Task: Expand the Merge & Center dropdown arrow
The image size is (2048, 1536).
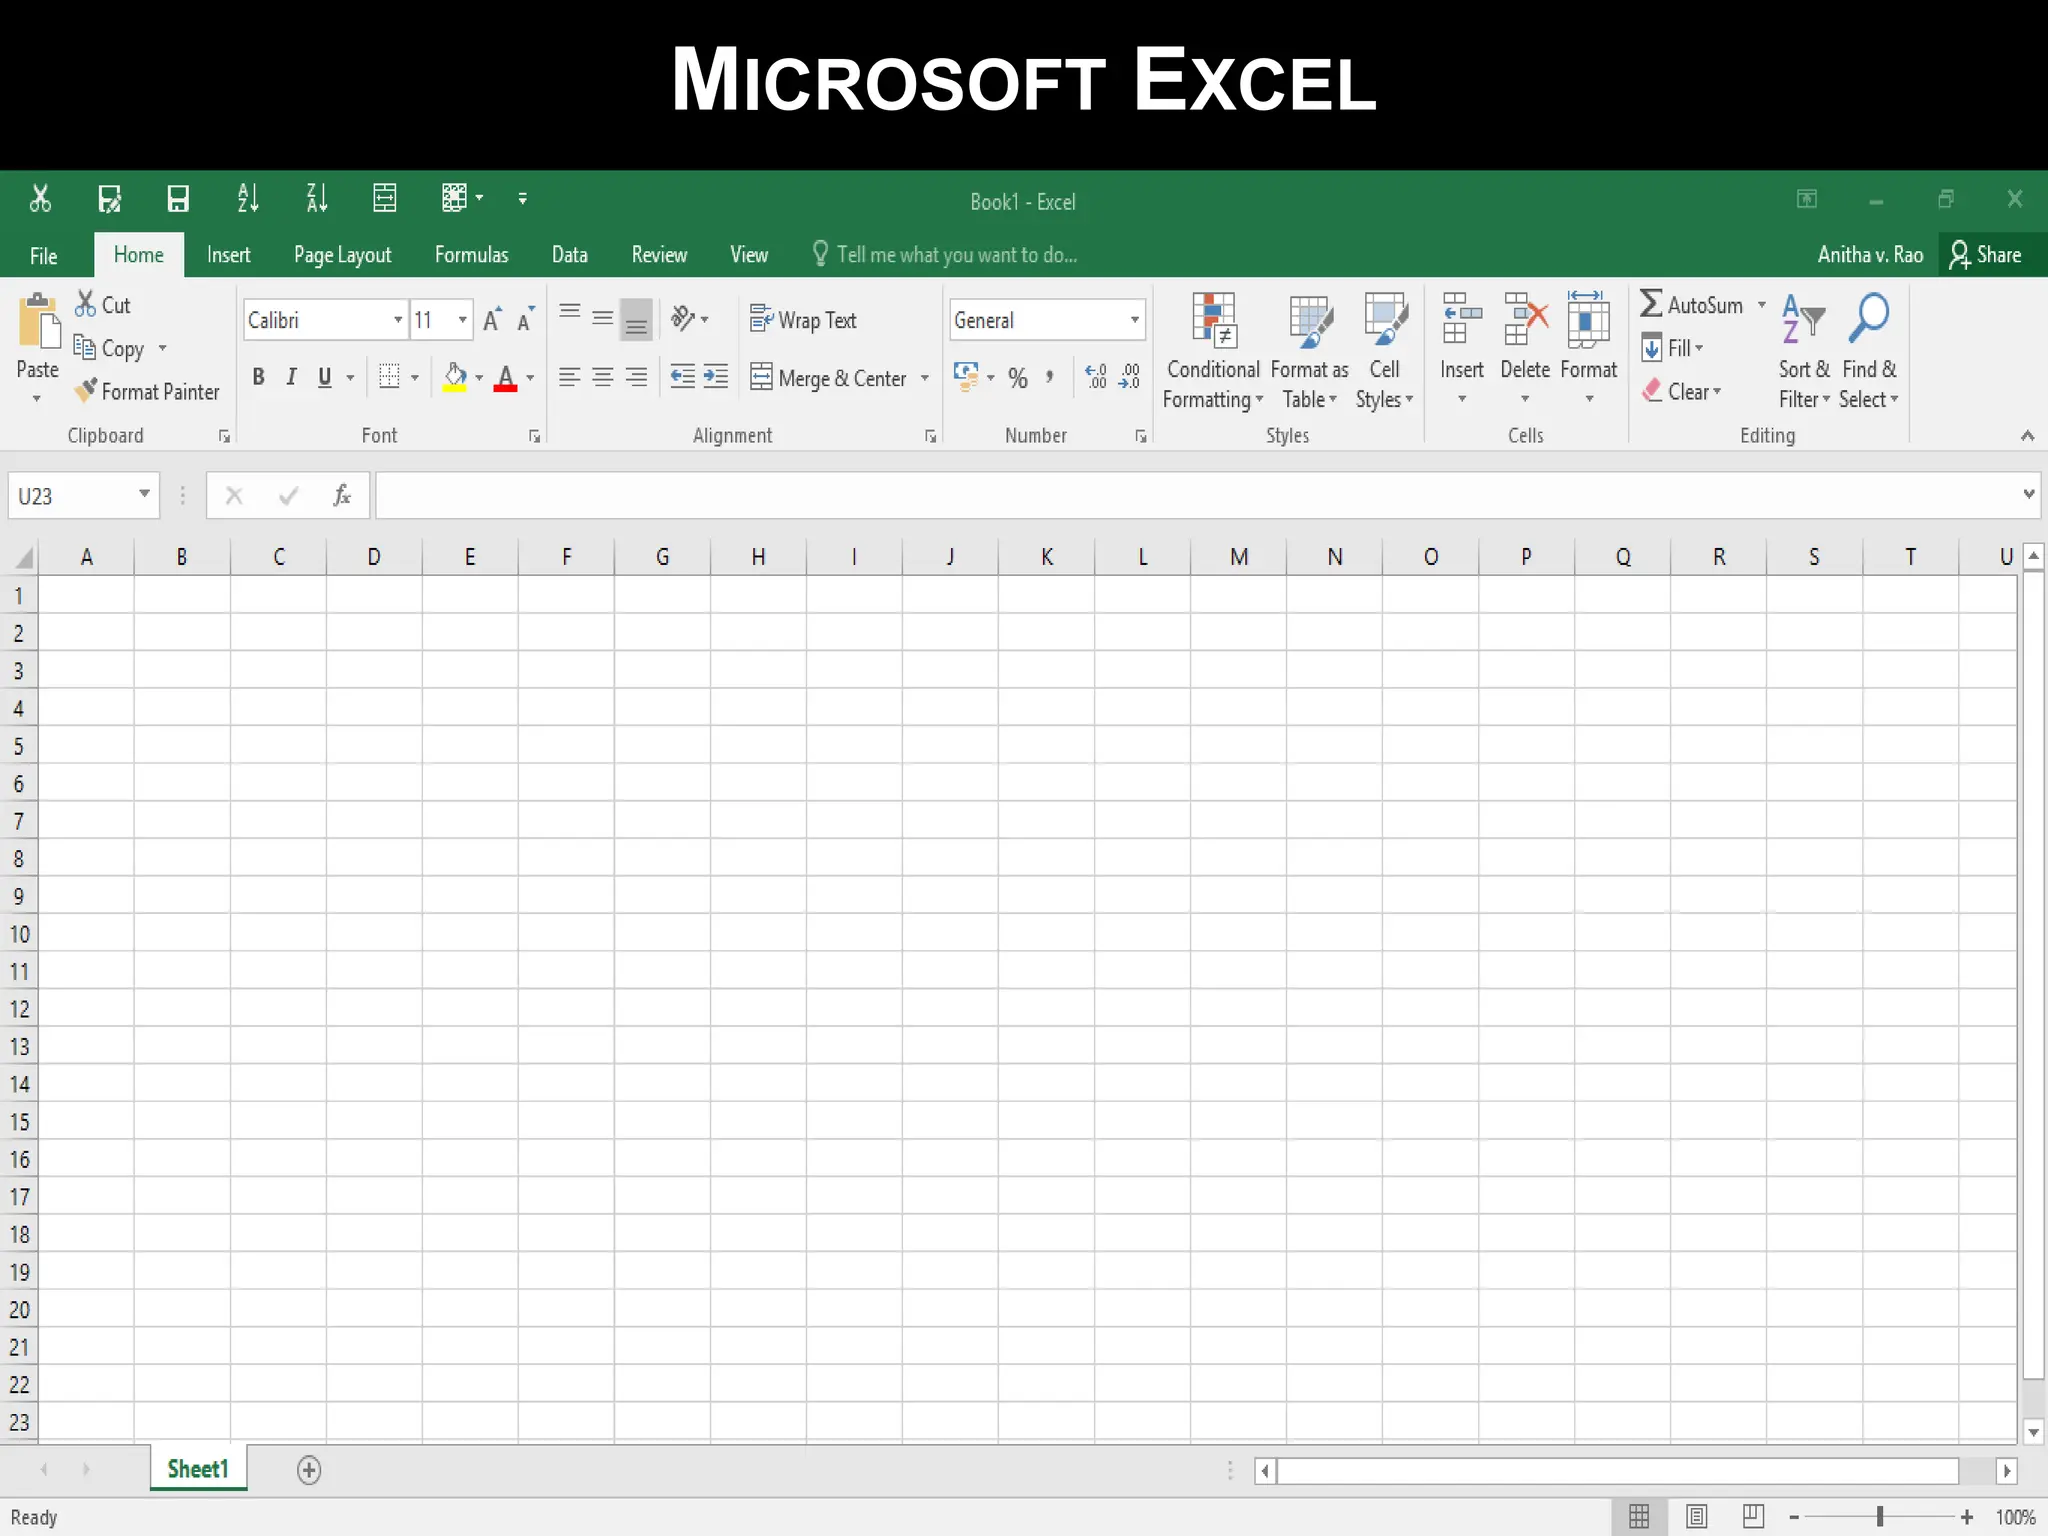Action: click(x=925, y=378)
